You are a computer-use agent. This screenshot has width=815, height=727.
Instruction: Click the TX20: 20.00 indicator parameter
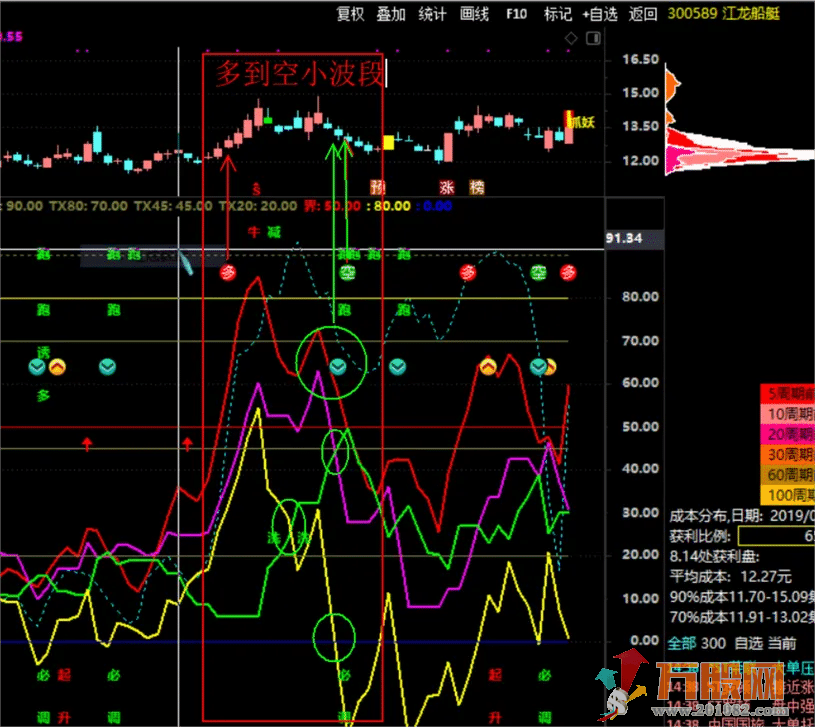[x=258, y=206]
